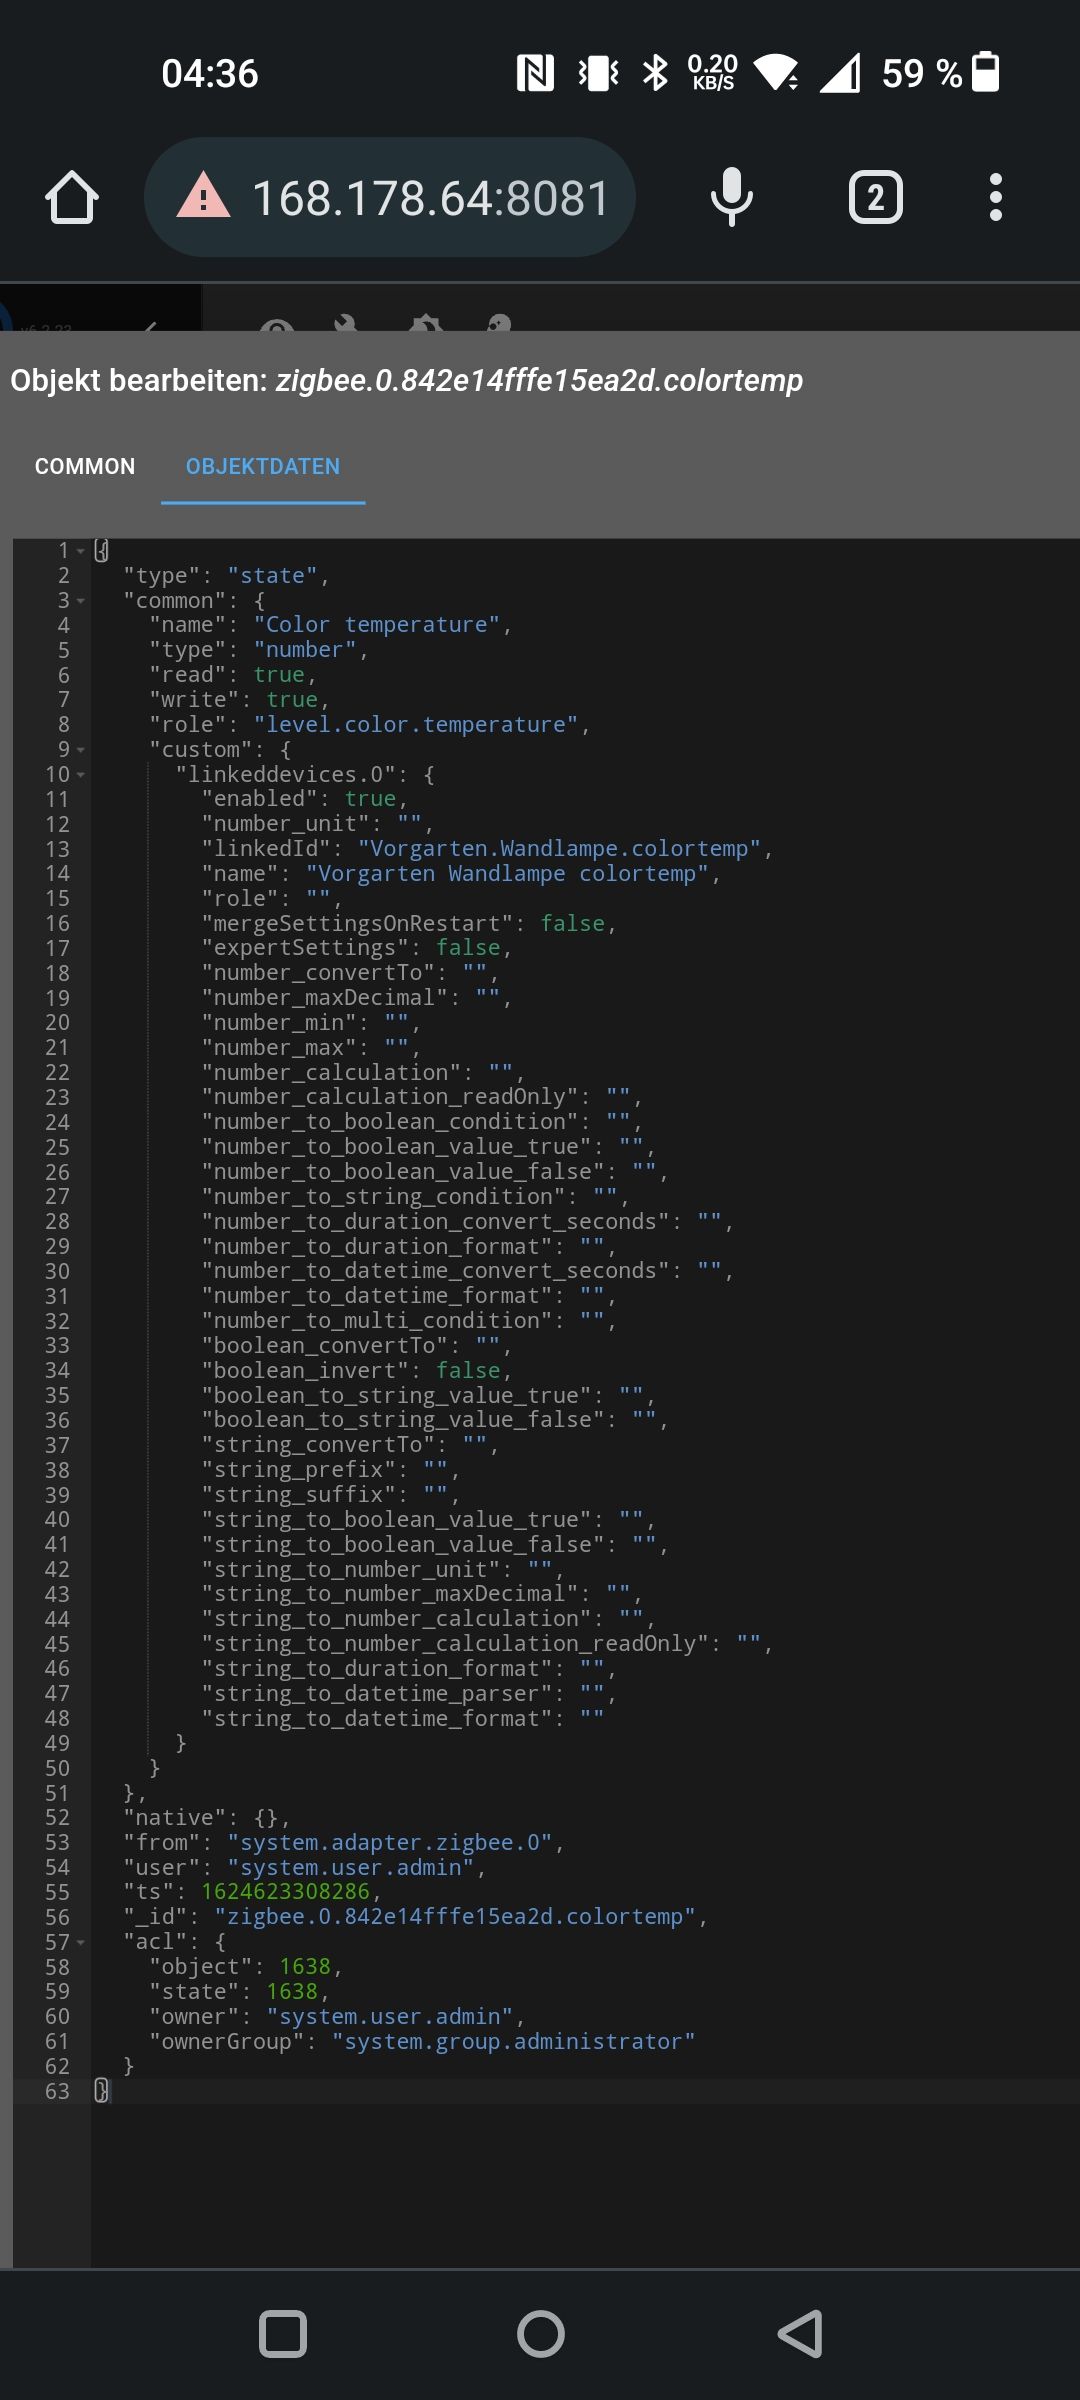Place cursor at closing brace on line 63
This screenshot has width=1080, height=2400.
(x=101, y=2091)
